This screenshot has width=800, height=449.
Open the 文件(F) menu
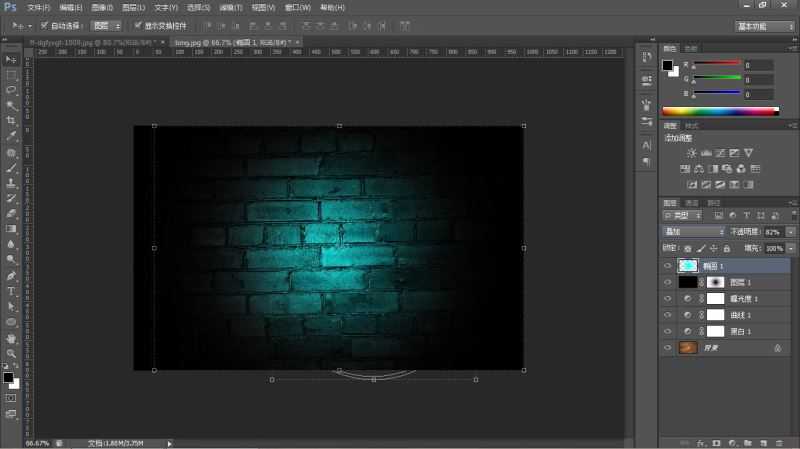click(x=38, y=7)
